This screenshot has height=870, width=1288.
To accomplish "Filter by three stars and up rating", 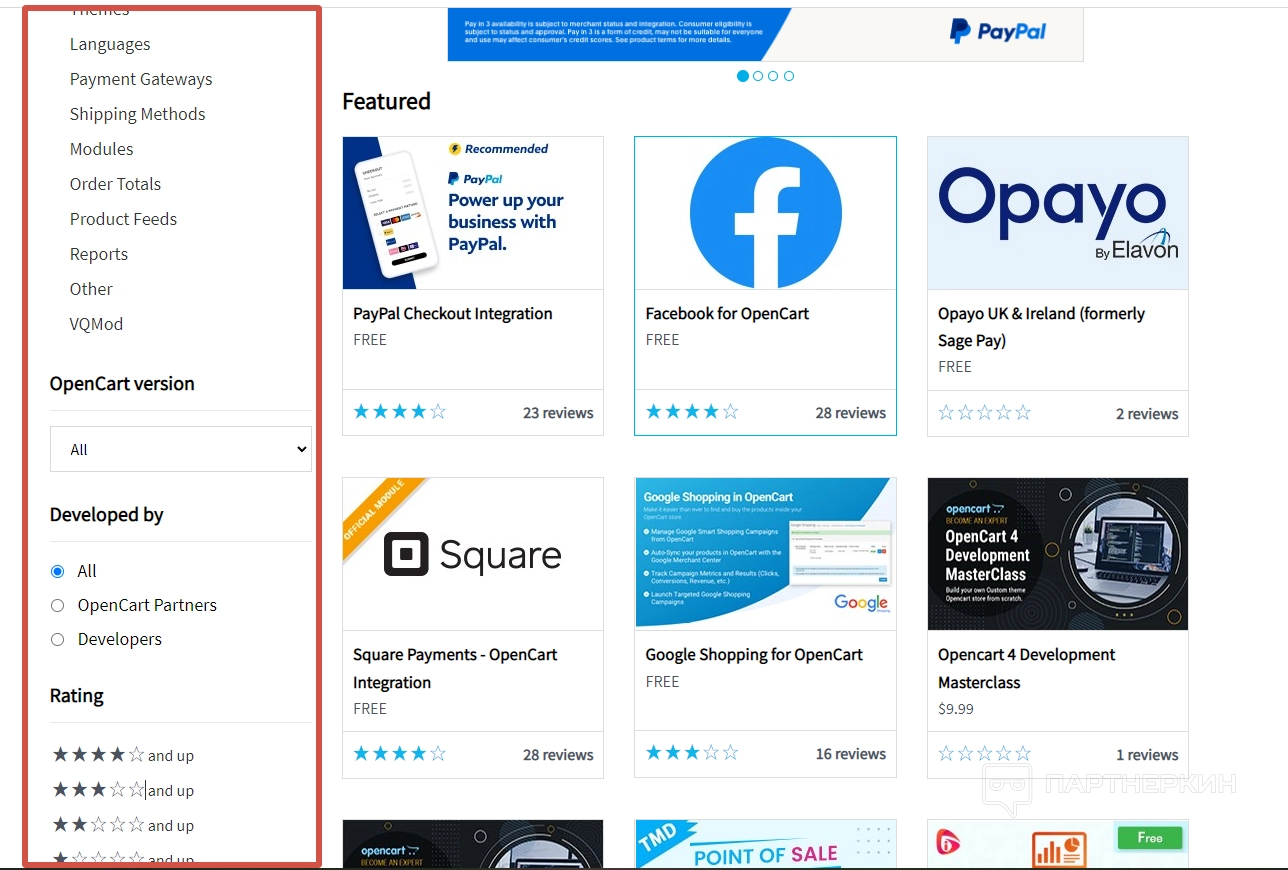I will click(123, 790).
